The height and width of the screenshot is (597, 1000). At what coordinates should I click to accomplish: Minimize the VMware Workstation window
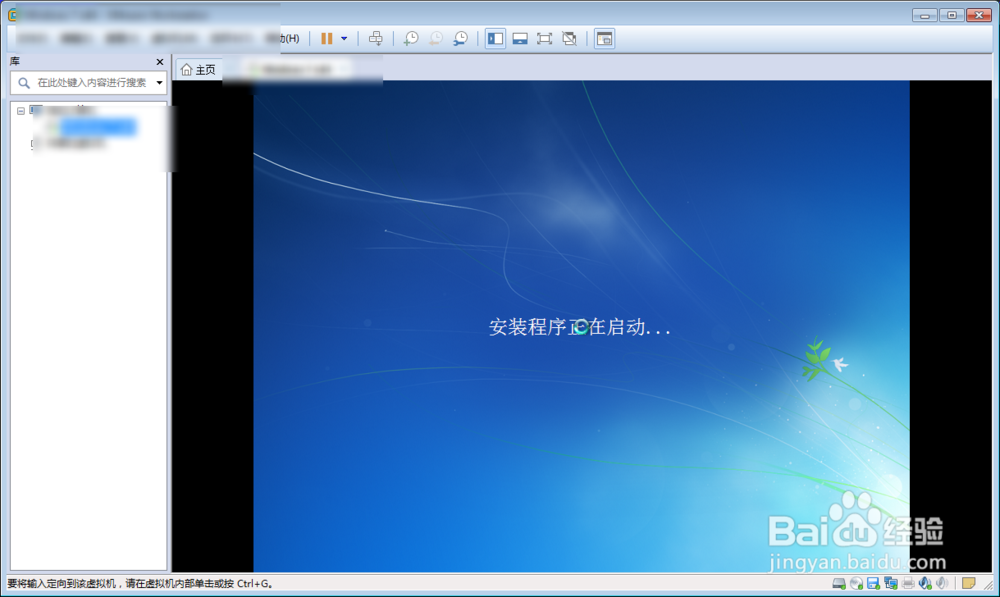[924, 15]
